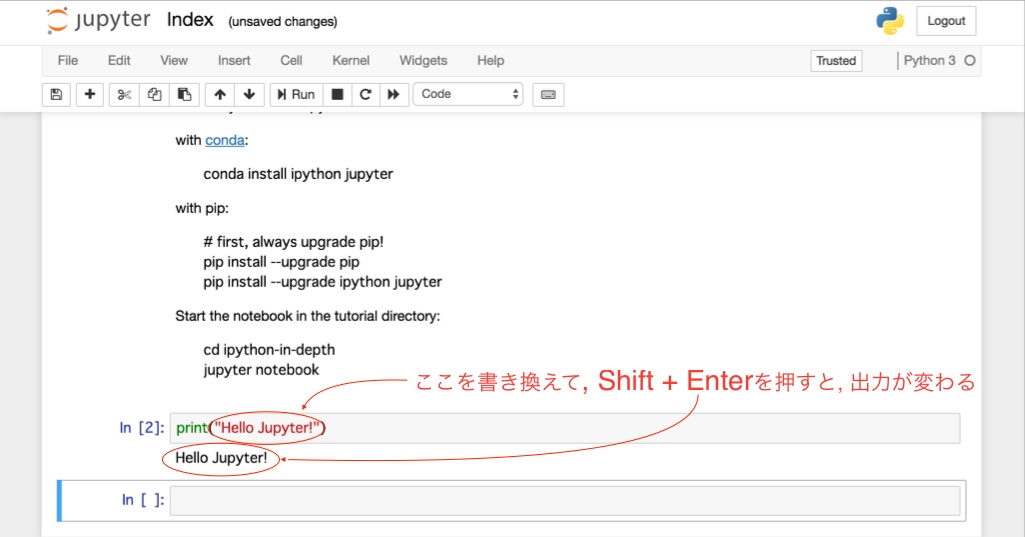Interrupt the kernel with stop icon
The width and height of the screenshot is (1025, 537).
[x=337, y=94]
